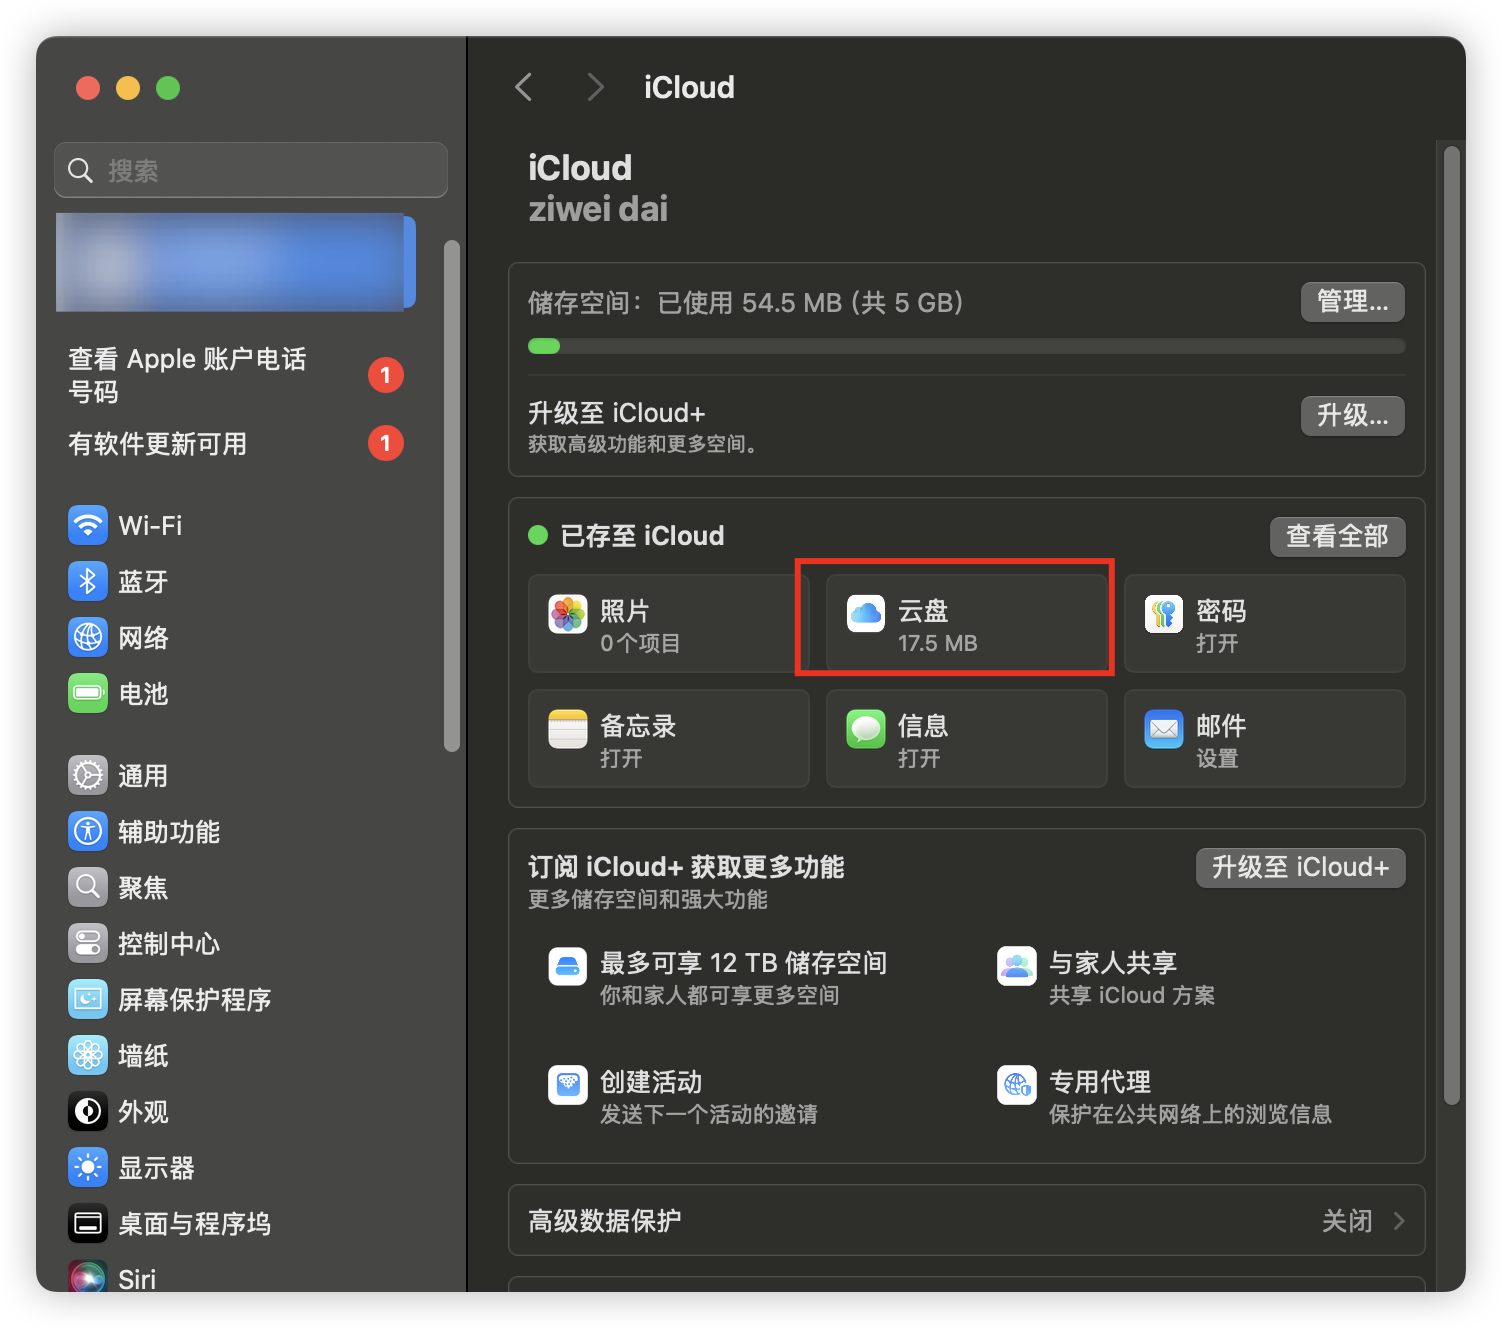The image size is (1502, 1328).
Task: Click the Manage (管理...) storage button
Action: pos(1352,302)
